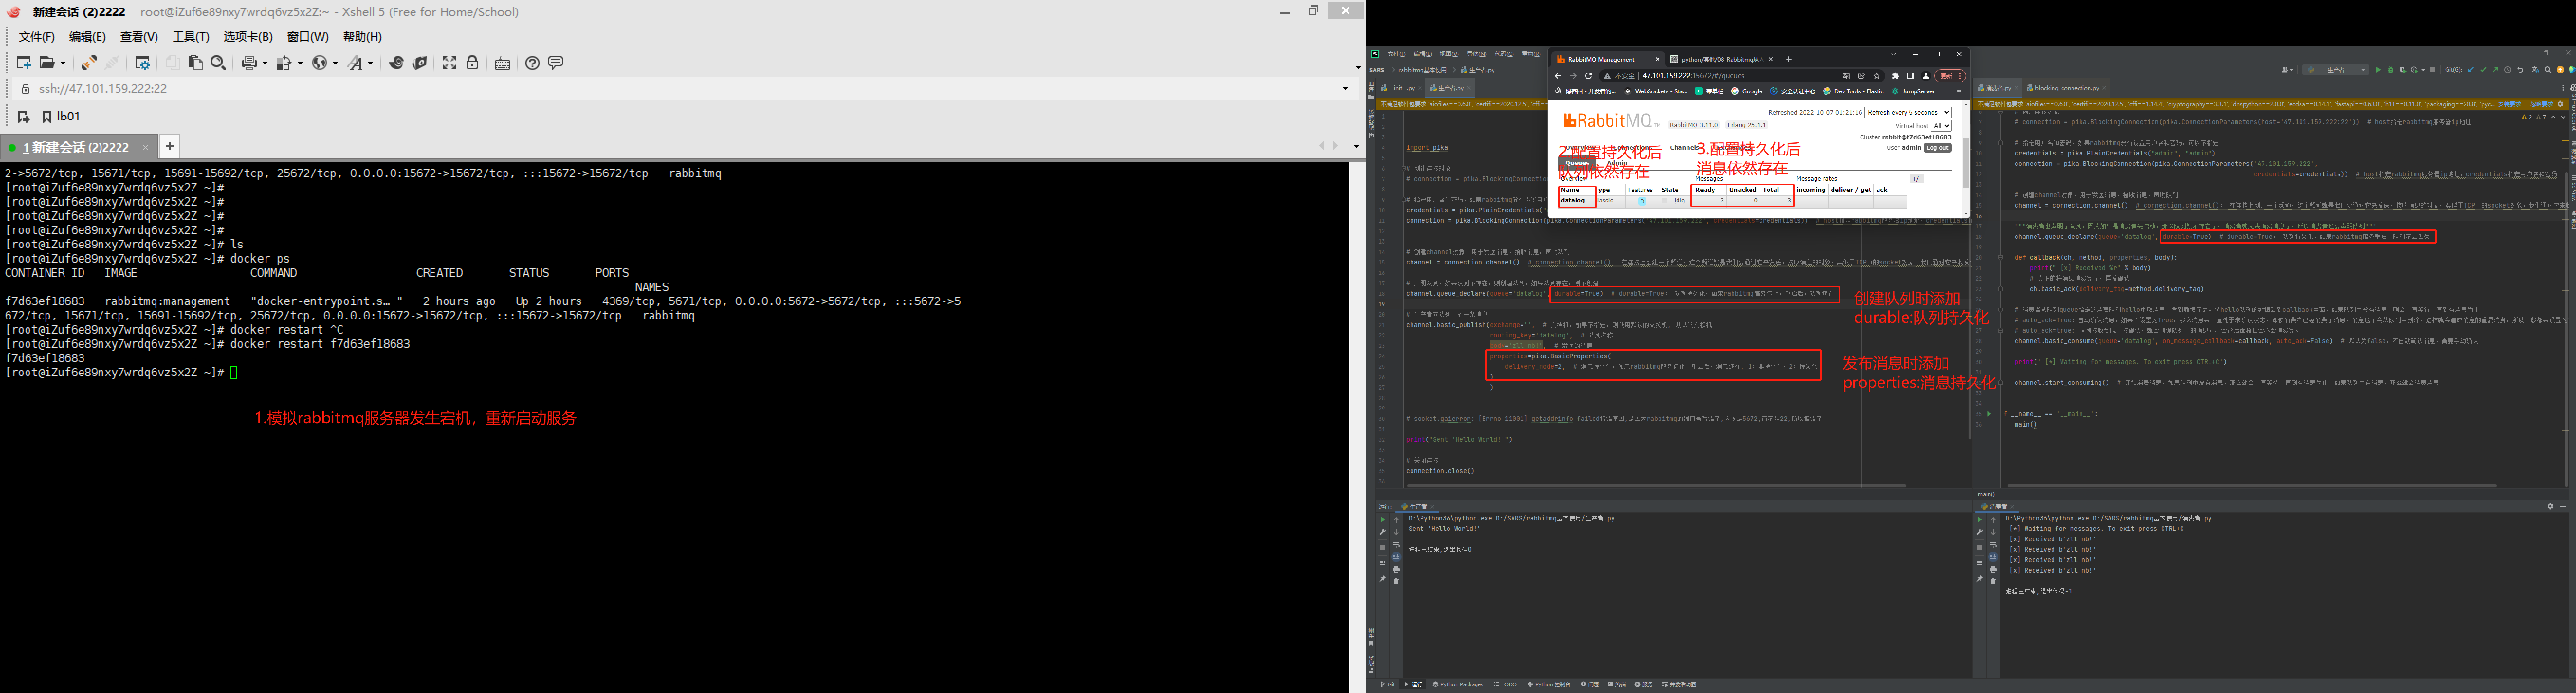Click Open Session folder icon in Xshell
The width and height of the screenshot is (2576, 693).
[x=47, y=63]
